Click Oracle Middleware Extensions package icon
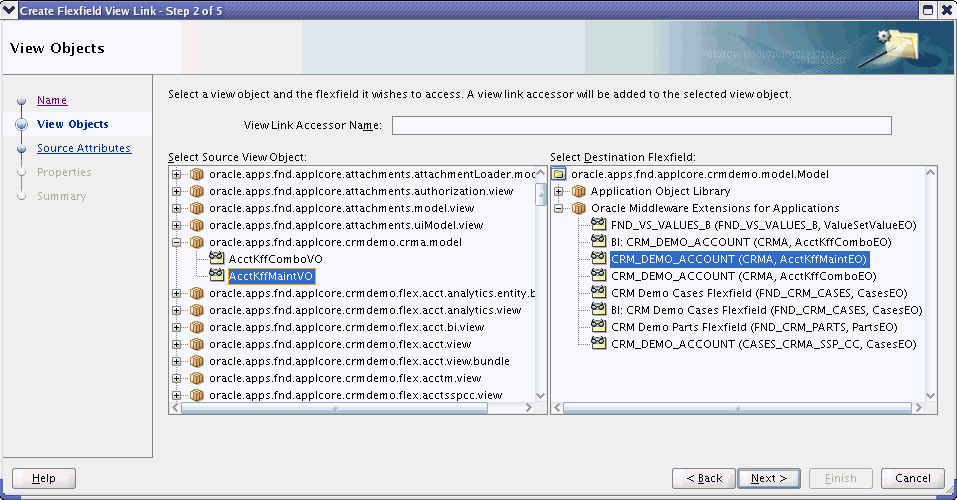Screen dimensions: 957x500 tap(578, 209)
